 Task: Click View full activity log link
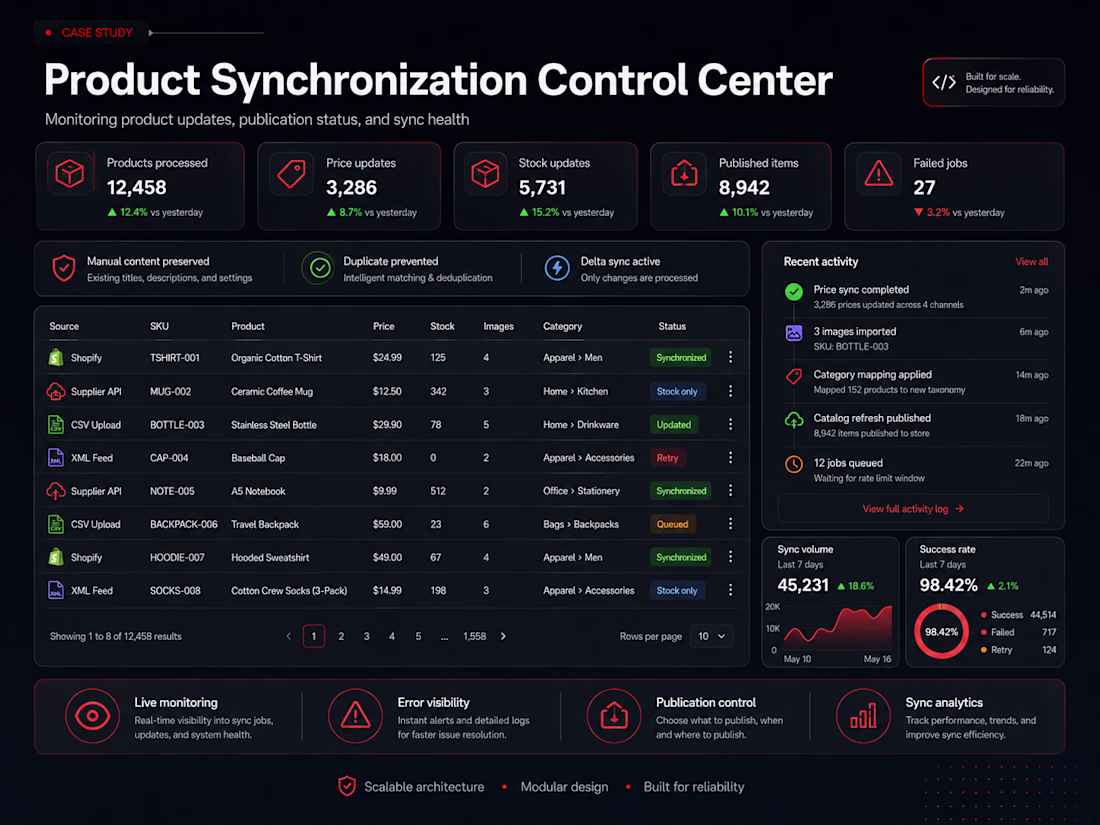pos(913,509)
